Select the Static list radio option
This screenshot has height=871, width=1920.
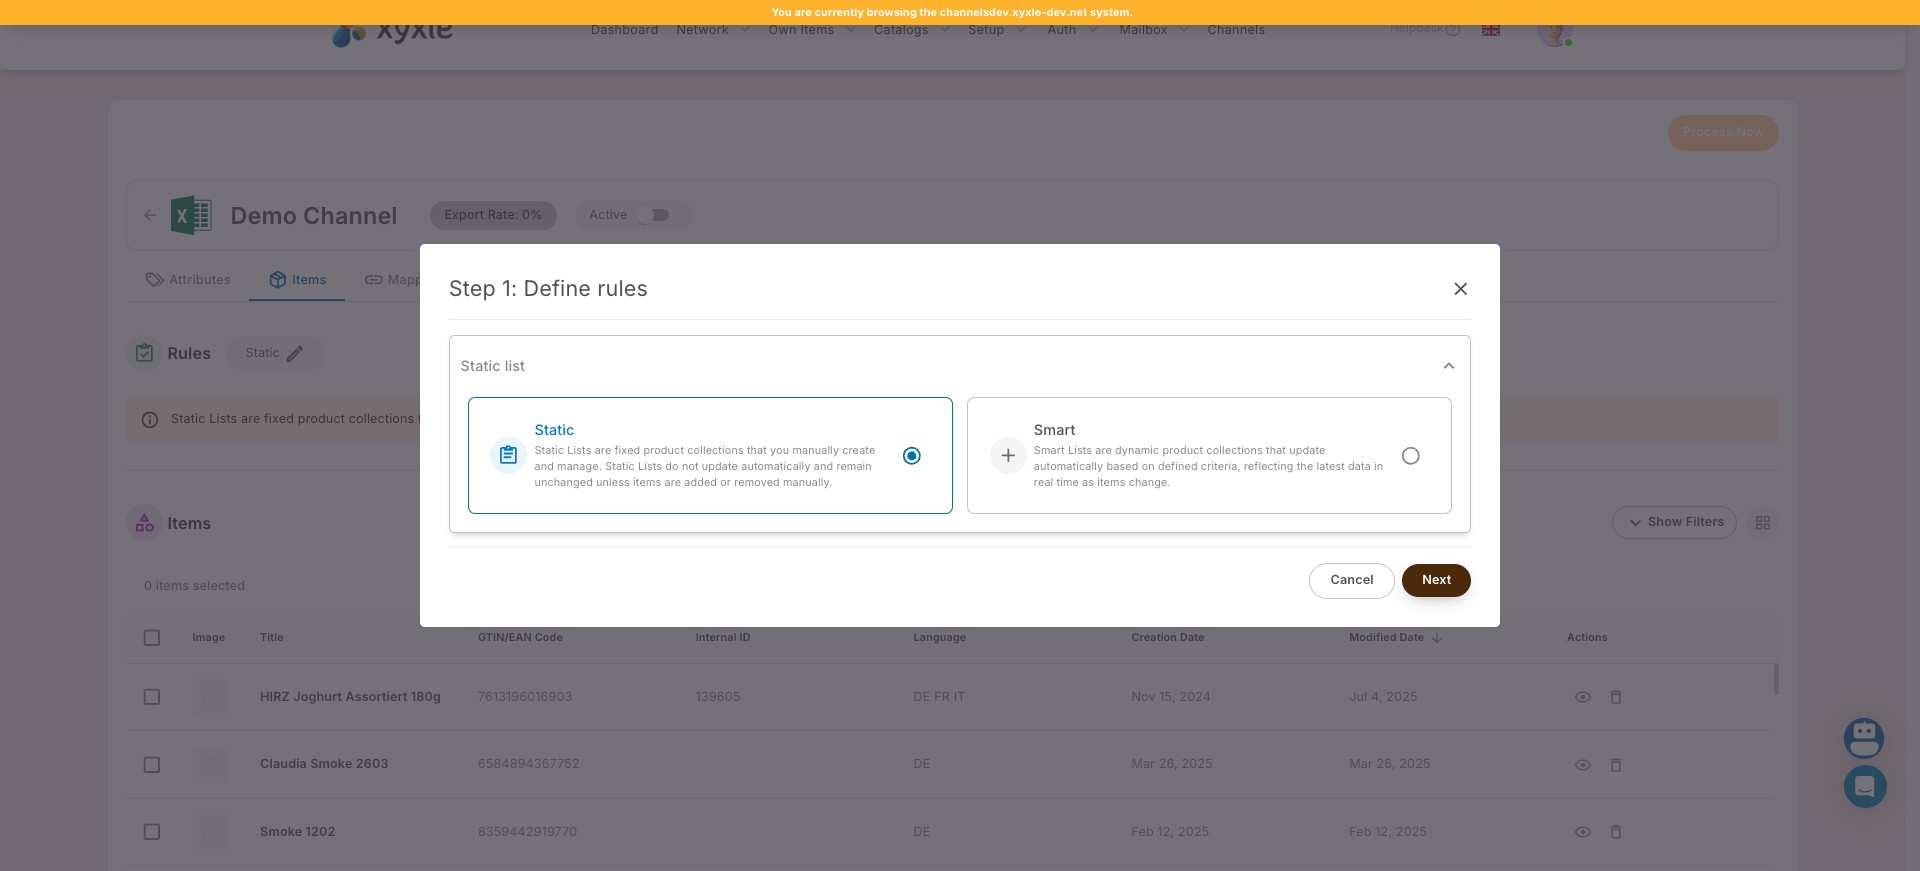[x=911, y=456]
